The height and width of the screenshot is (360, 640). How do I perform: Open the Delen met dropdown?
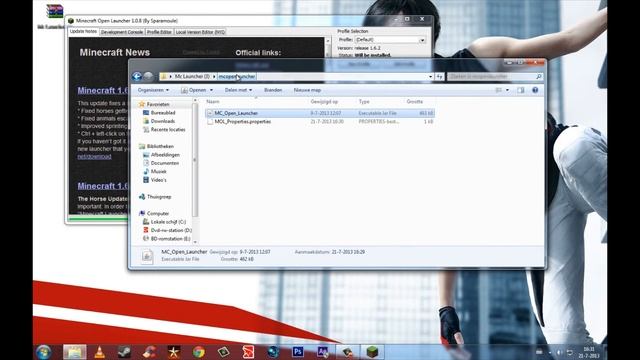click(238, 90)
